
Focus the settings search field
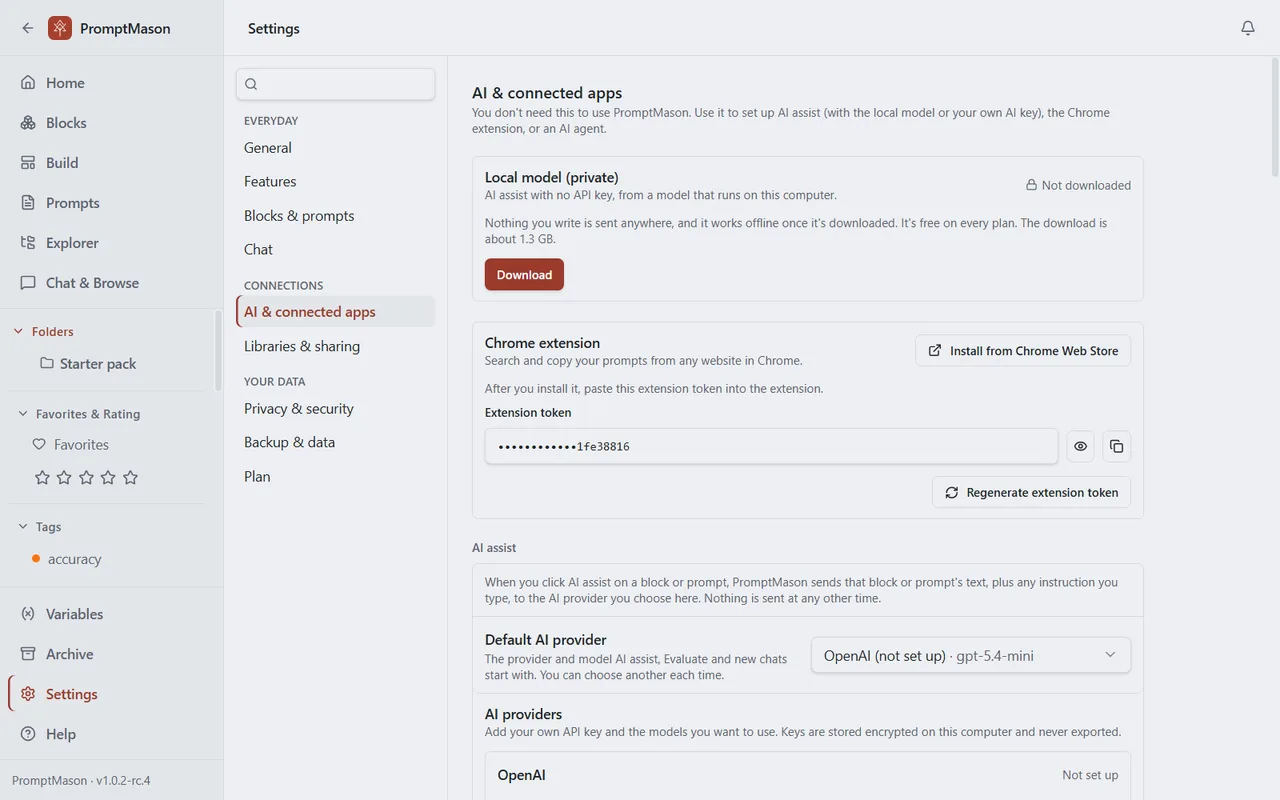point(335,84)
